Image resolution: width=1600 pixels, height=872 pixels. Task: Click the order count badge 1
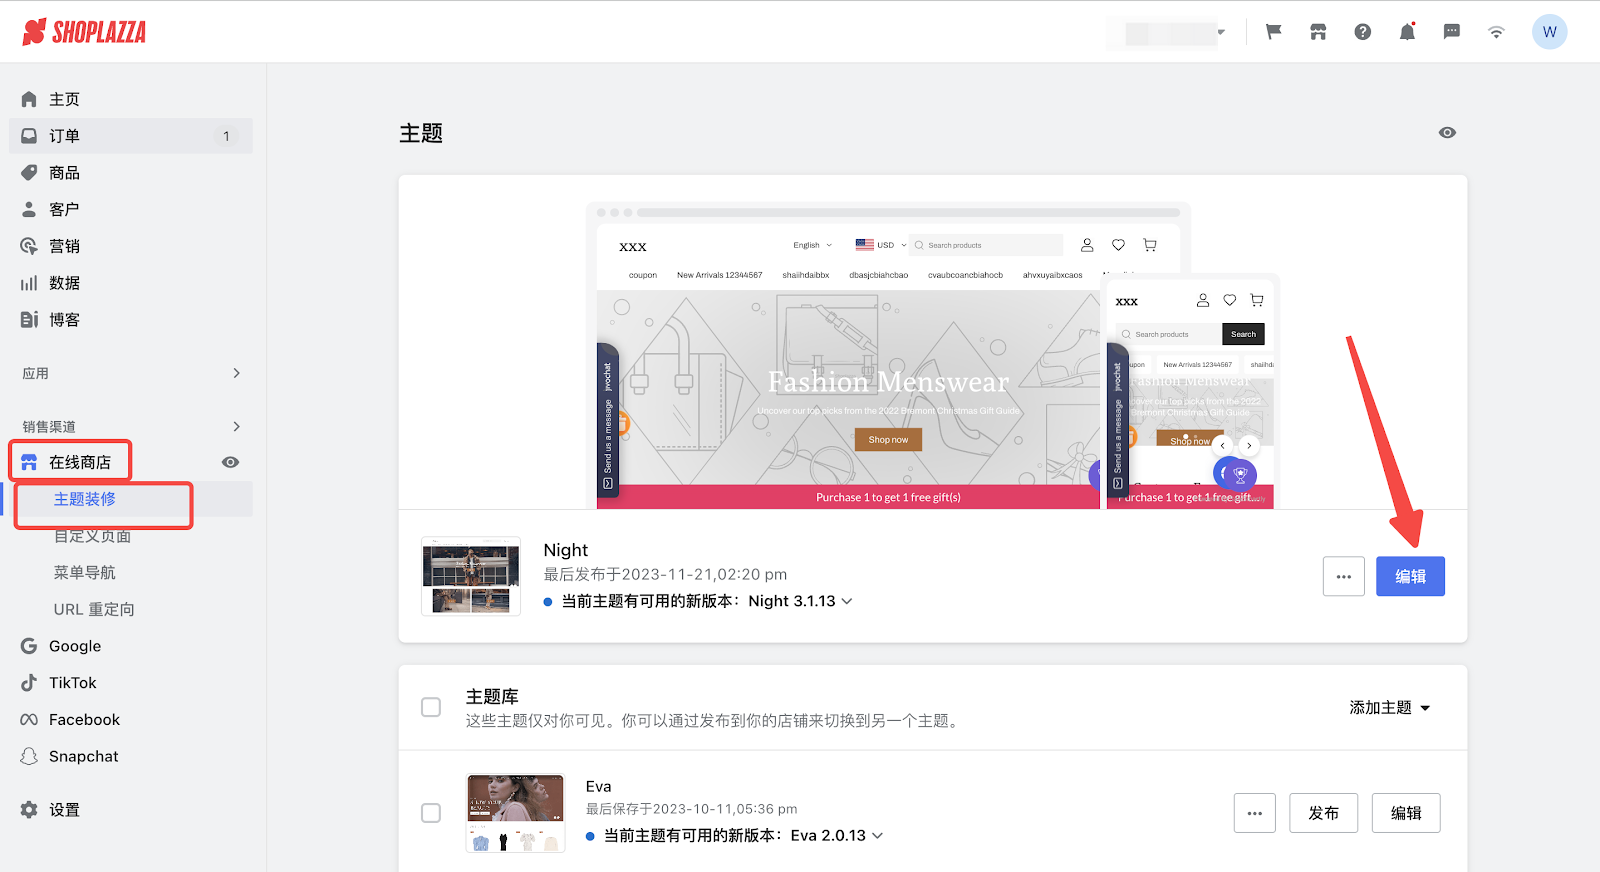226,136
